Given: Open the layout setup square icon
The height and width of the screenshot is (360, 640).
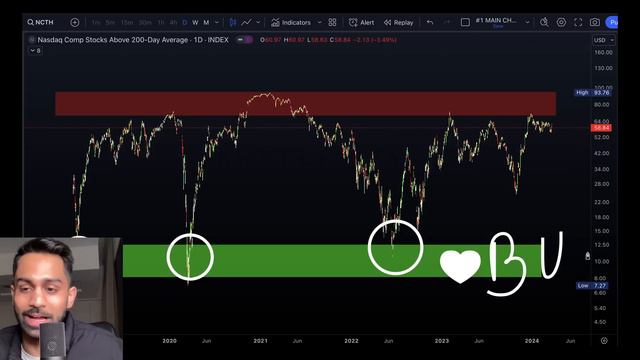Looking at the screenshot, I should 465,22.
